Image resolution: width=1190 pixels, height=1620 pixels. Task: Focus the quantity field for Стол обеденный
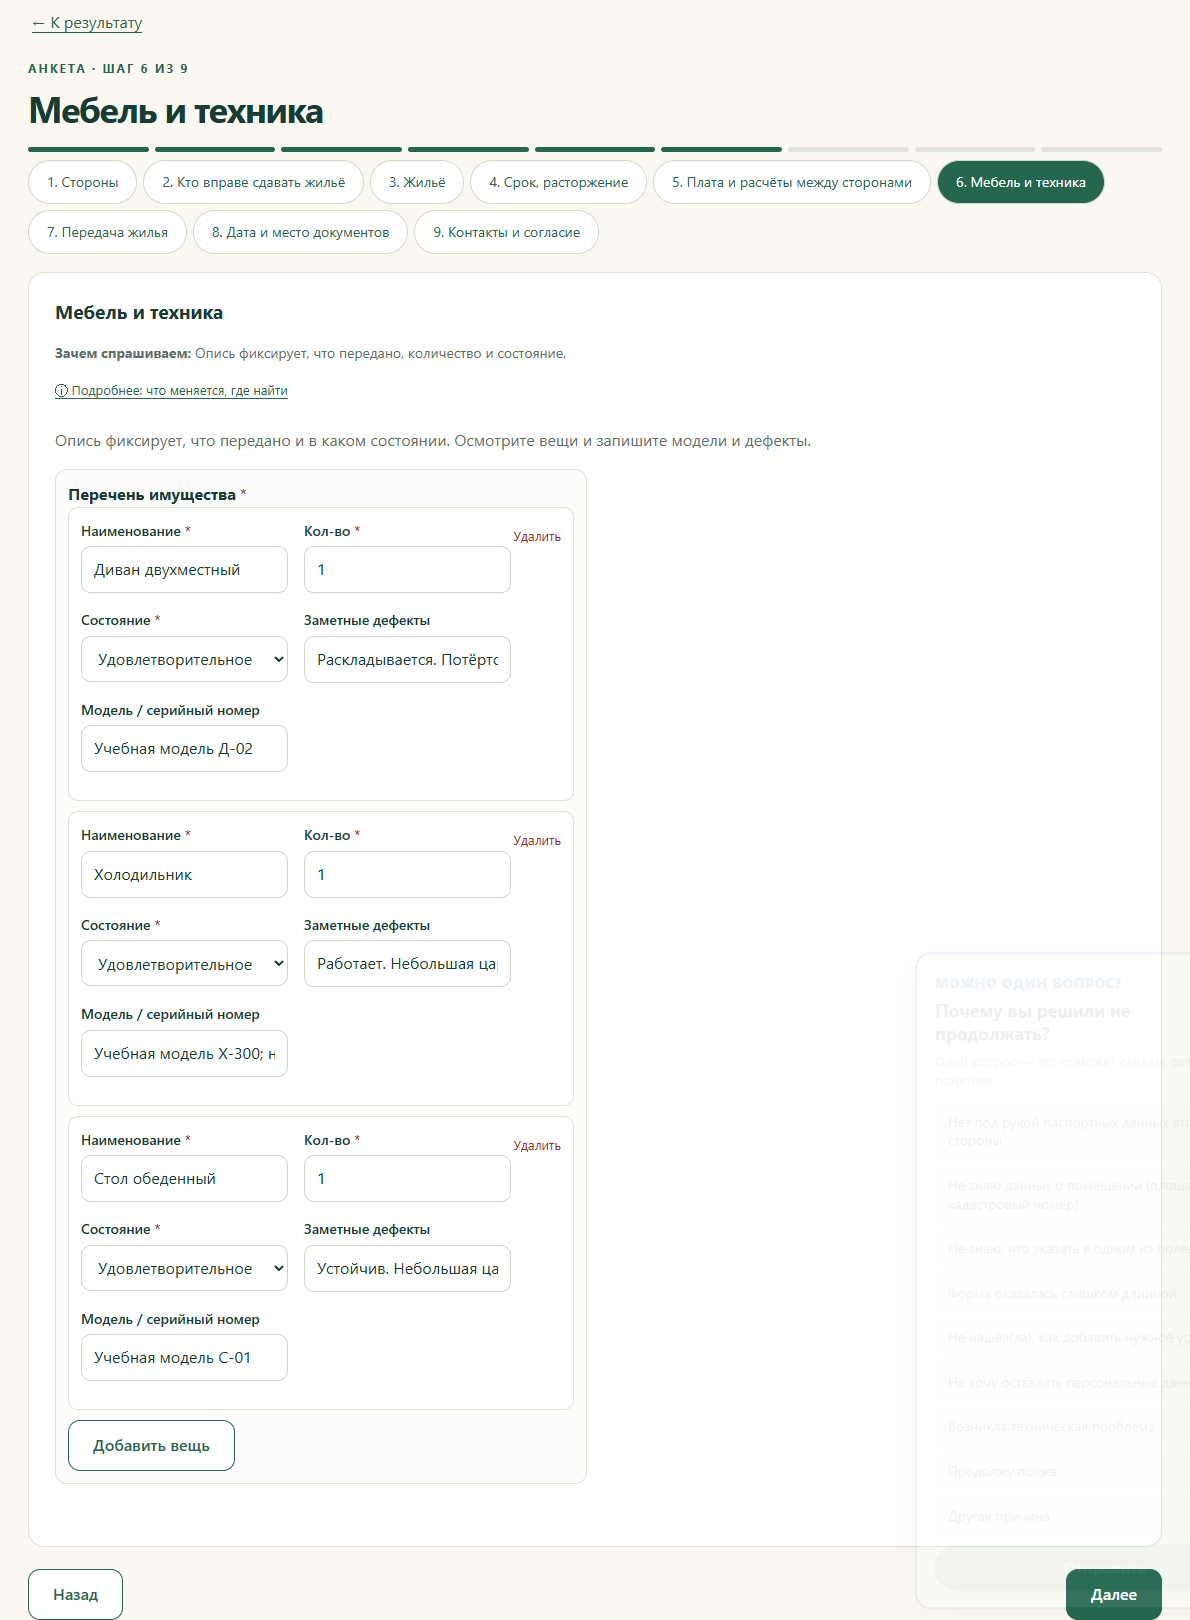(x=407, y=1179)
